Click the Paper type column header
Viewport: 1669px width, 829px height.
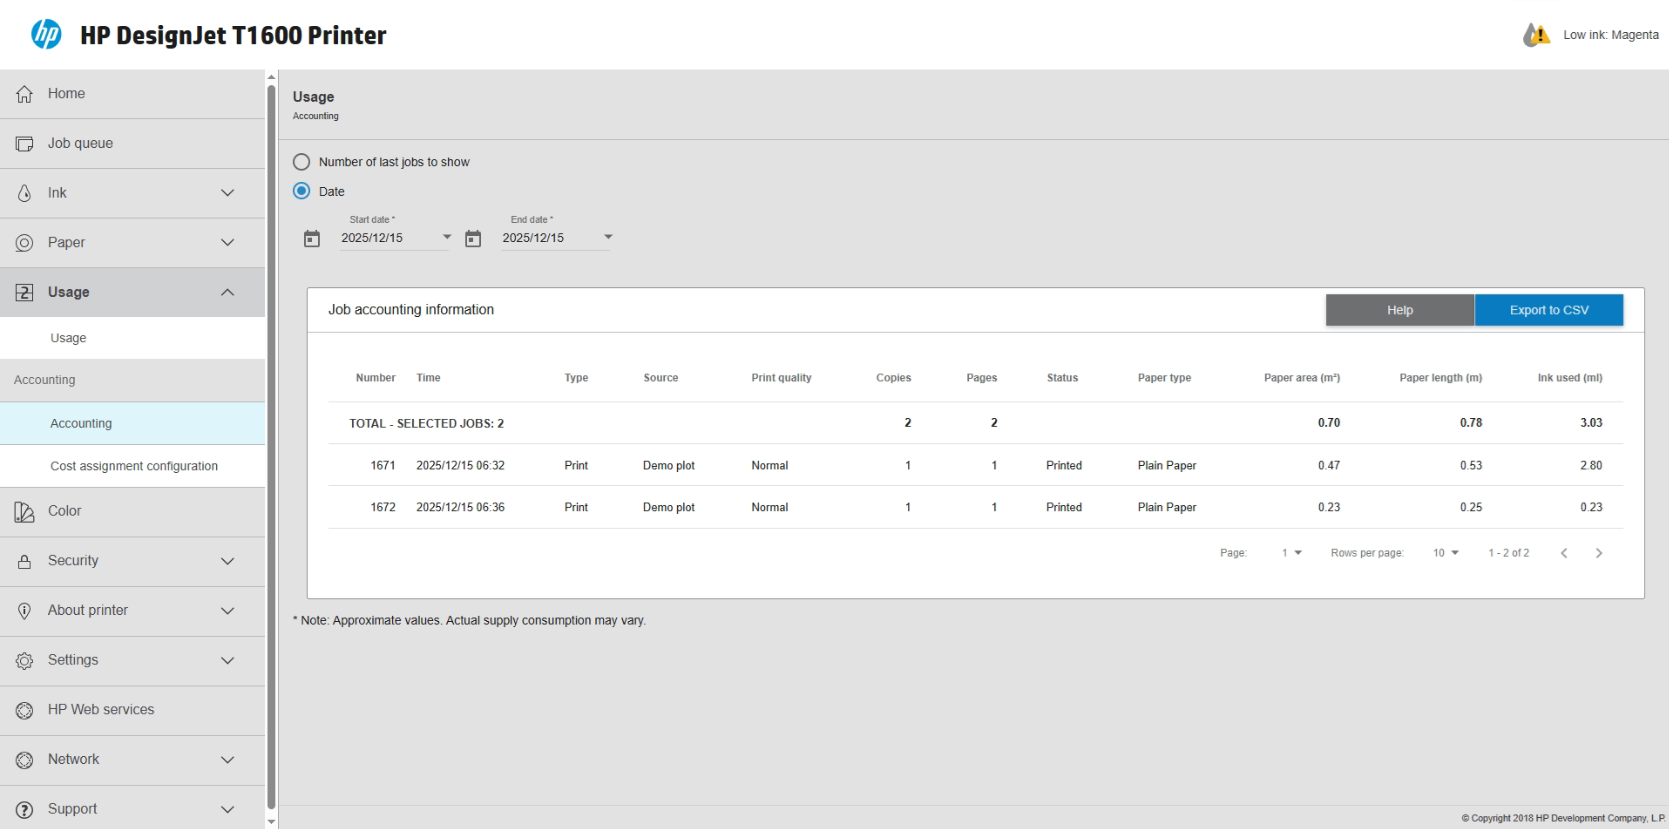pyautogui.click(x=1164, y=378)
